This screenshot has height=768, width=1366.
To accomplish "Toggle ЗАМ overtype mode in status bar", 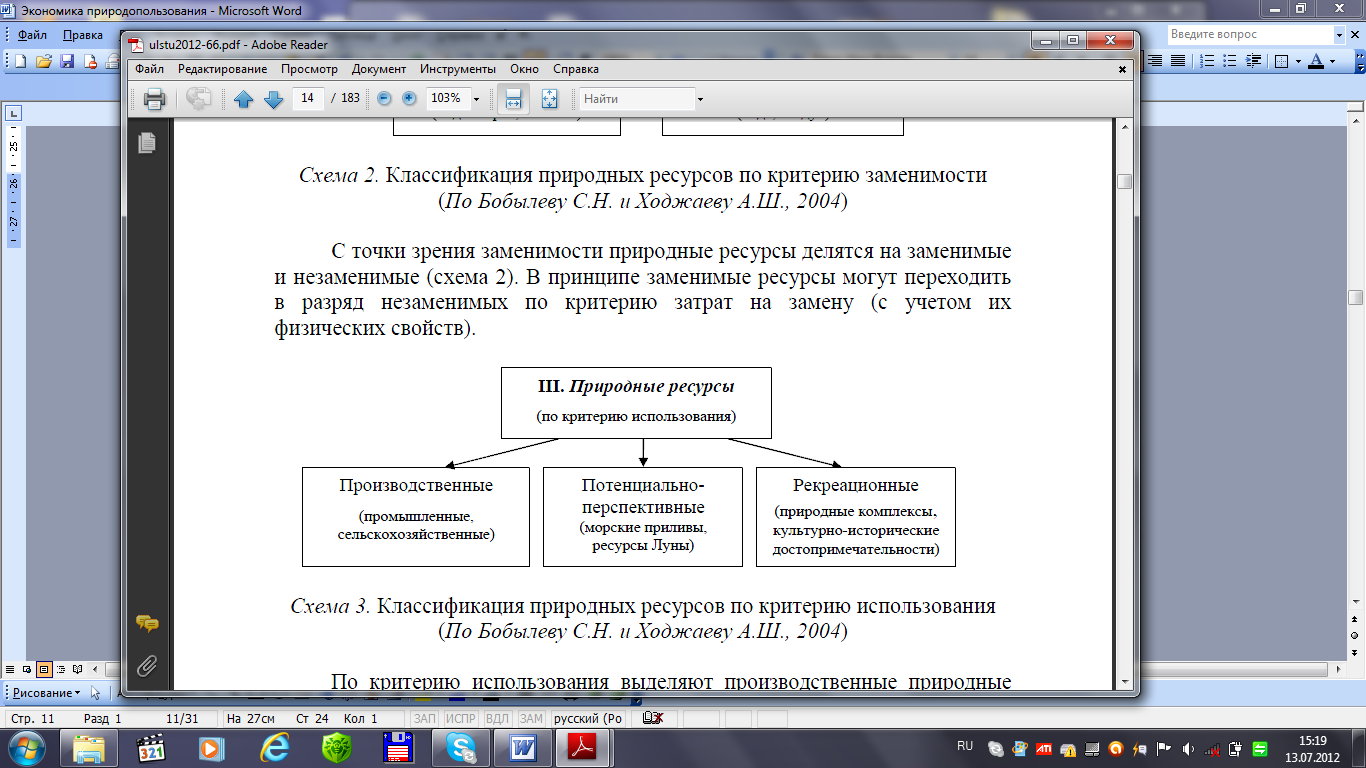I will (531, 719).
